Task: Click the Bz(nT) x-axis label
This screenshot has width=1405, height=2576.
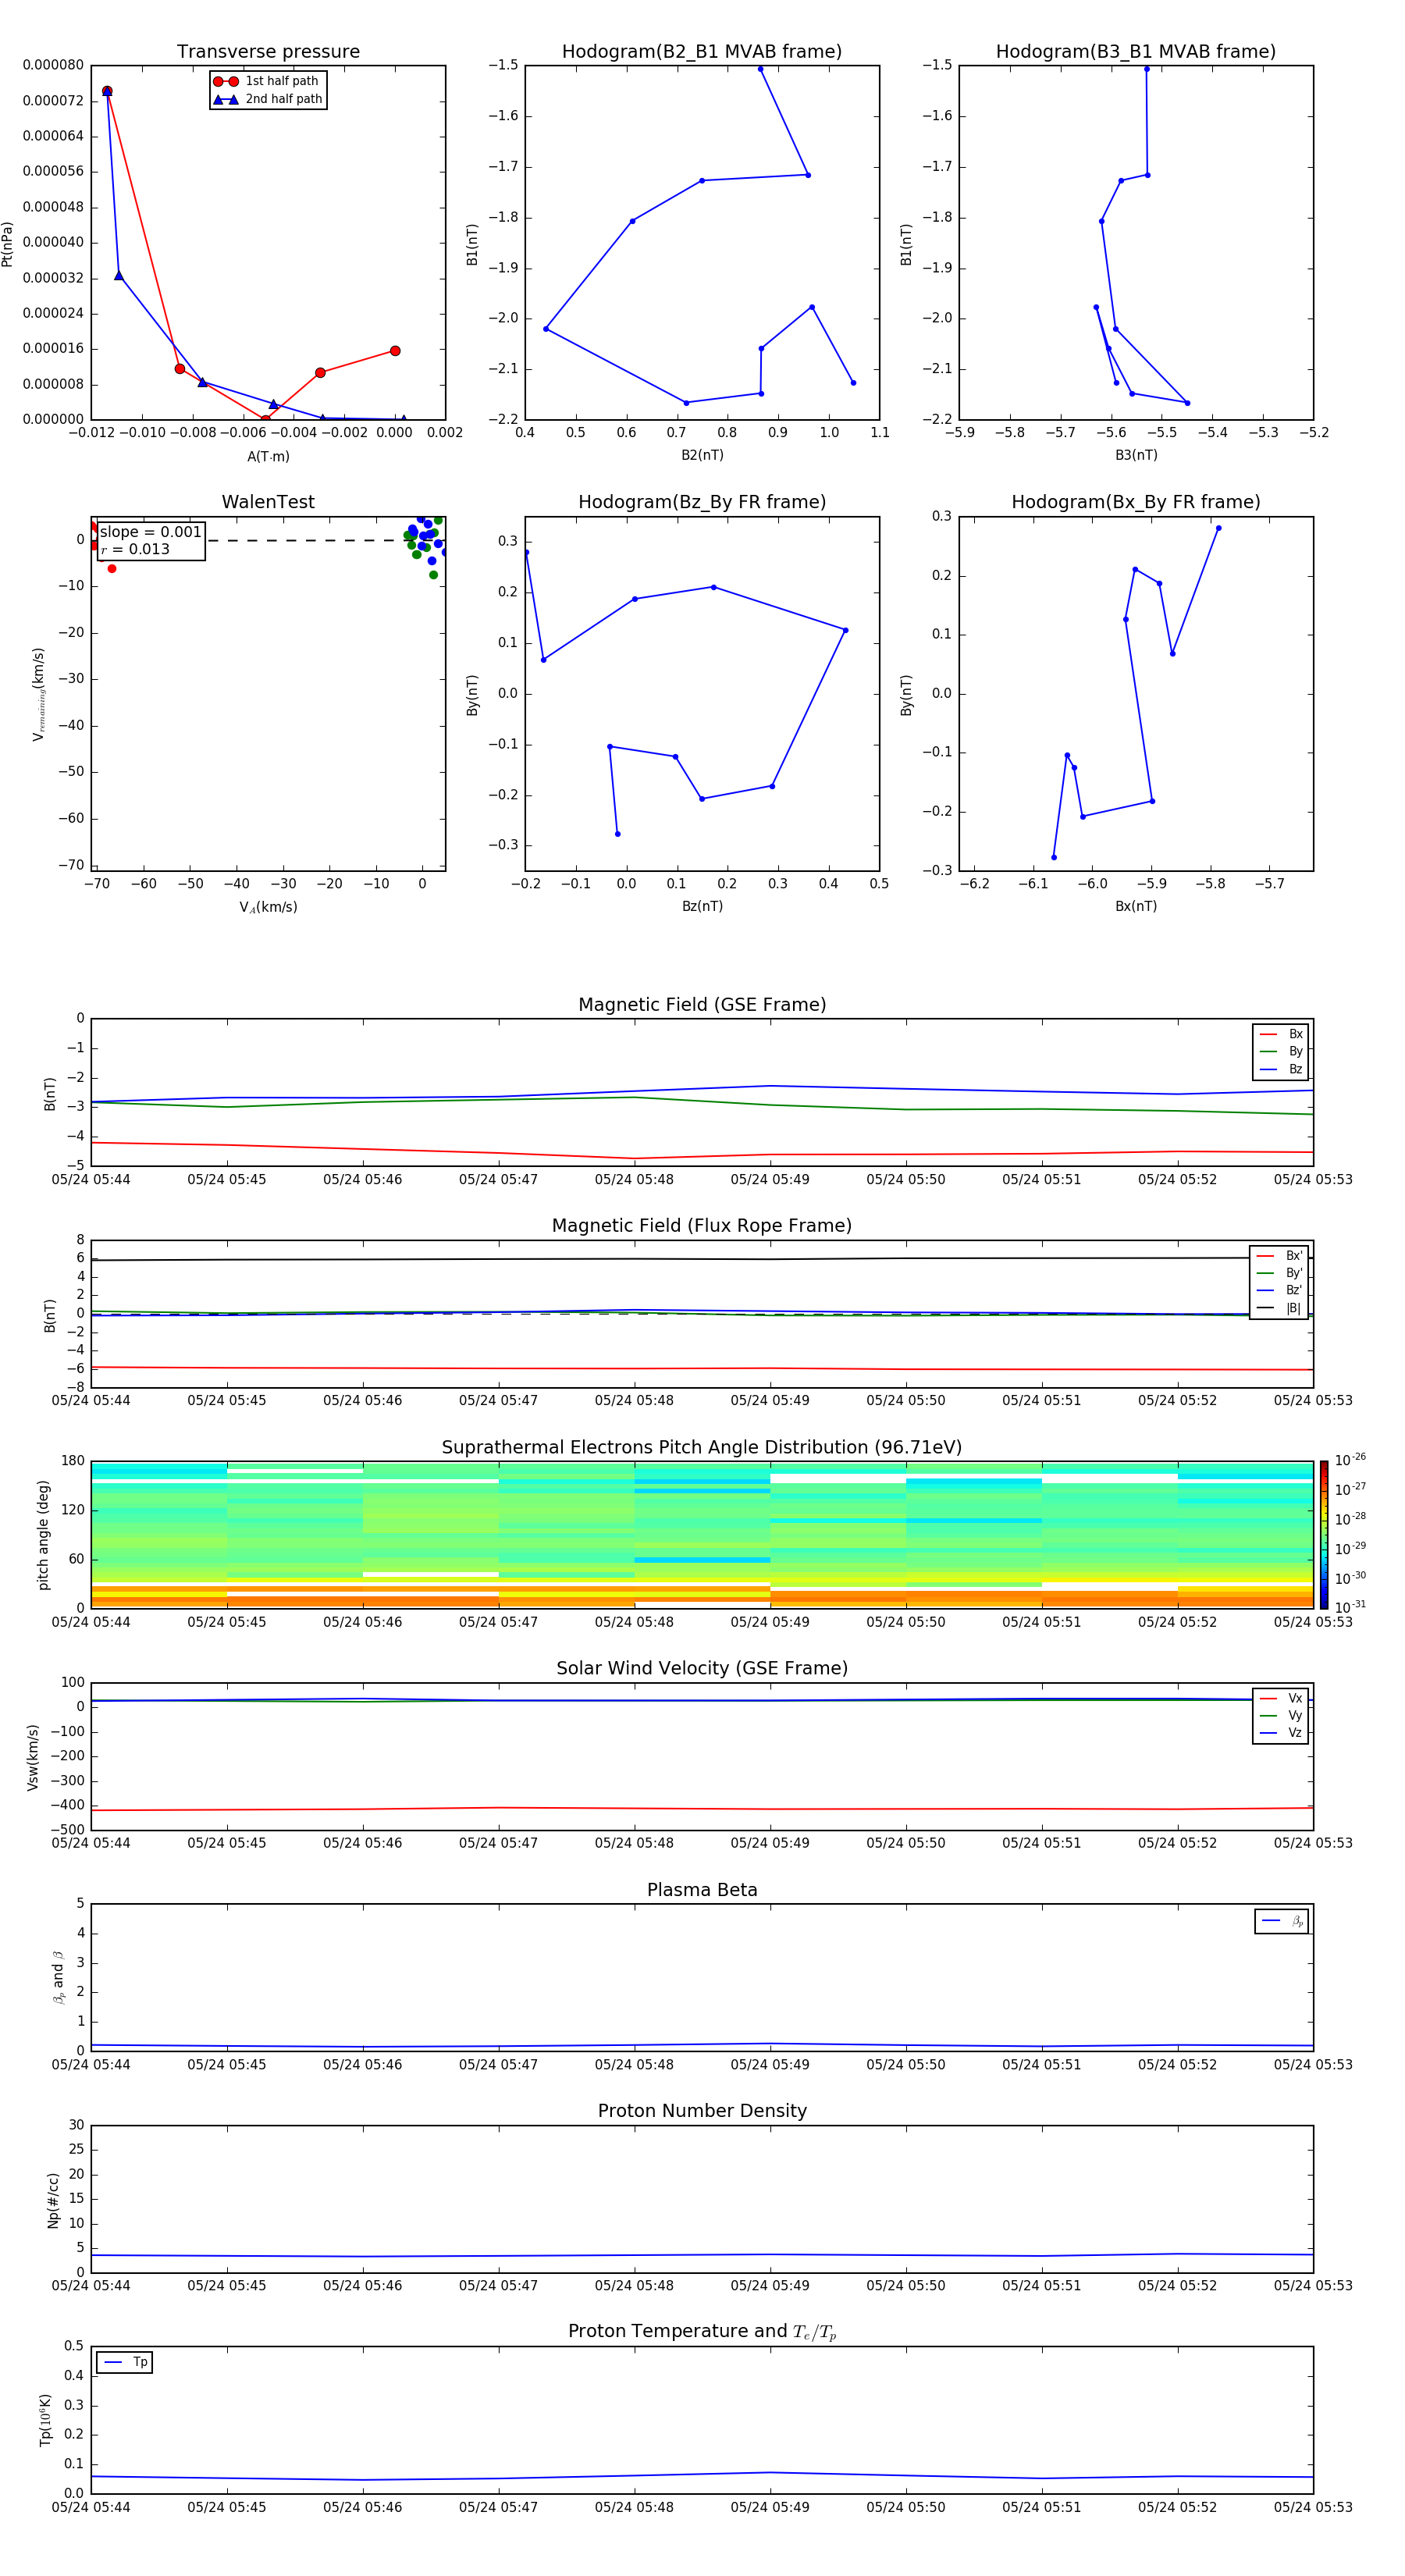Action: 702,906
